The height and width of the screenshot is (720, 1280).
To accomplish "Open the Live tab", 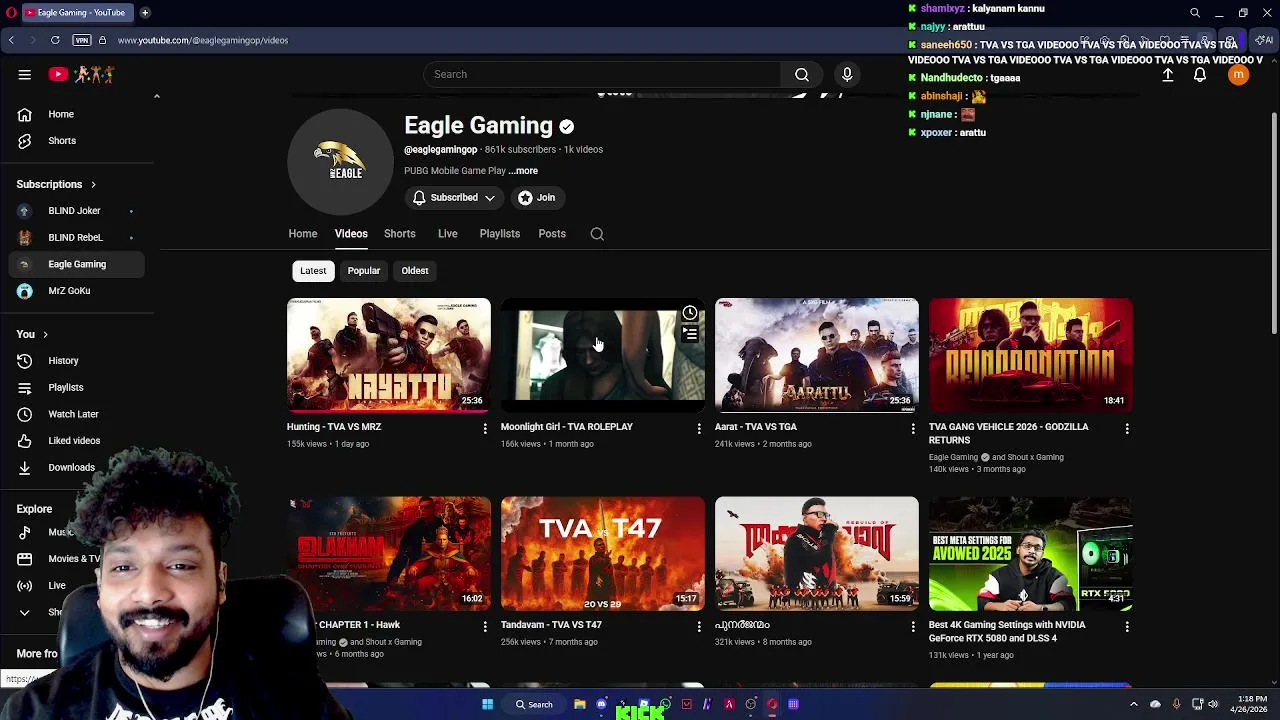I will pos(448,234).
